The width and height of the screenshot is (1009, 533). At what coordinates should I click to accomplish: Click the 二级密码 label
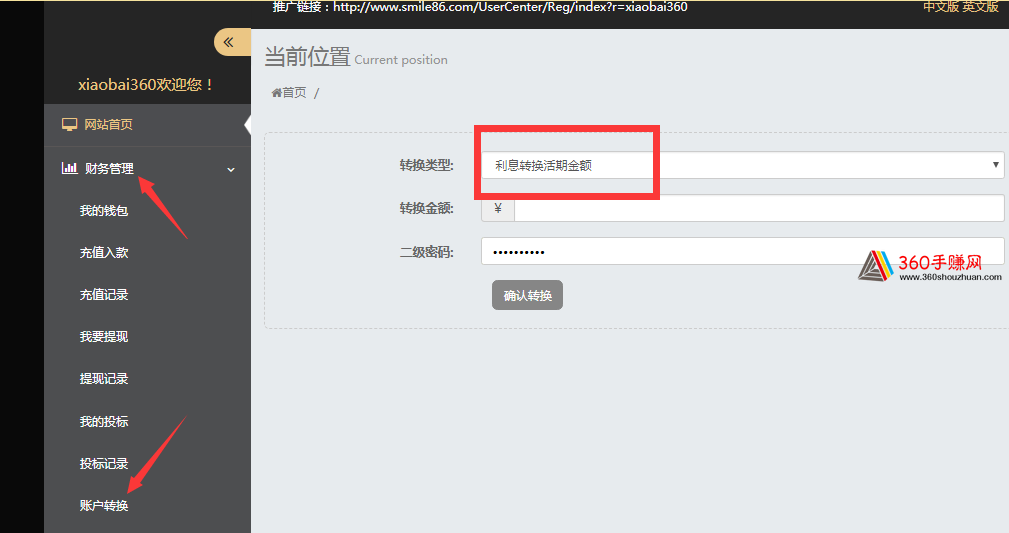coord(426,252)
